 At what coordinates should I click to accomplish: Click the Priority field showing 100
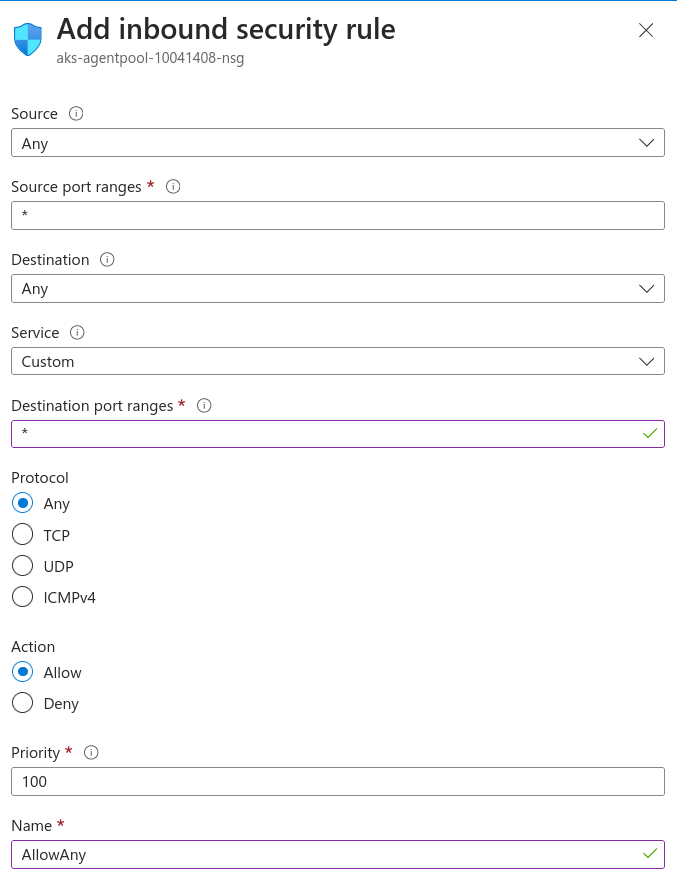(337, 781)
